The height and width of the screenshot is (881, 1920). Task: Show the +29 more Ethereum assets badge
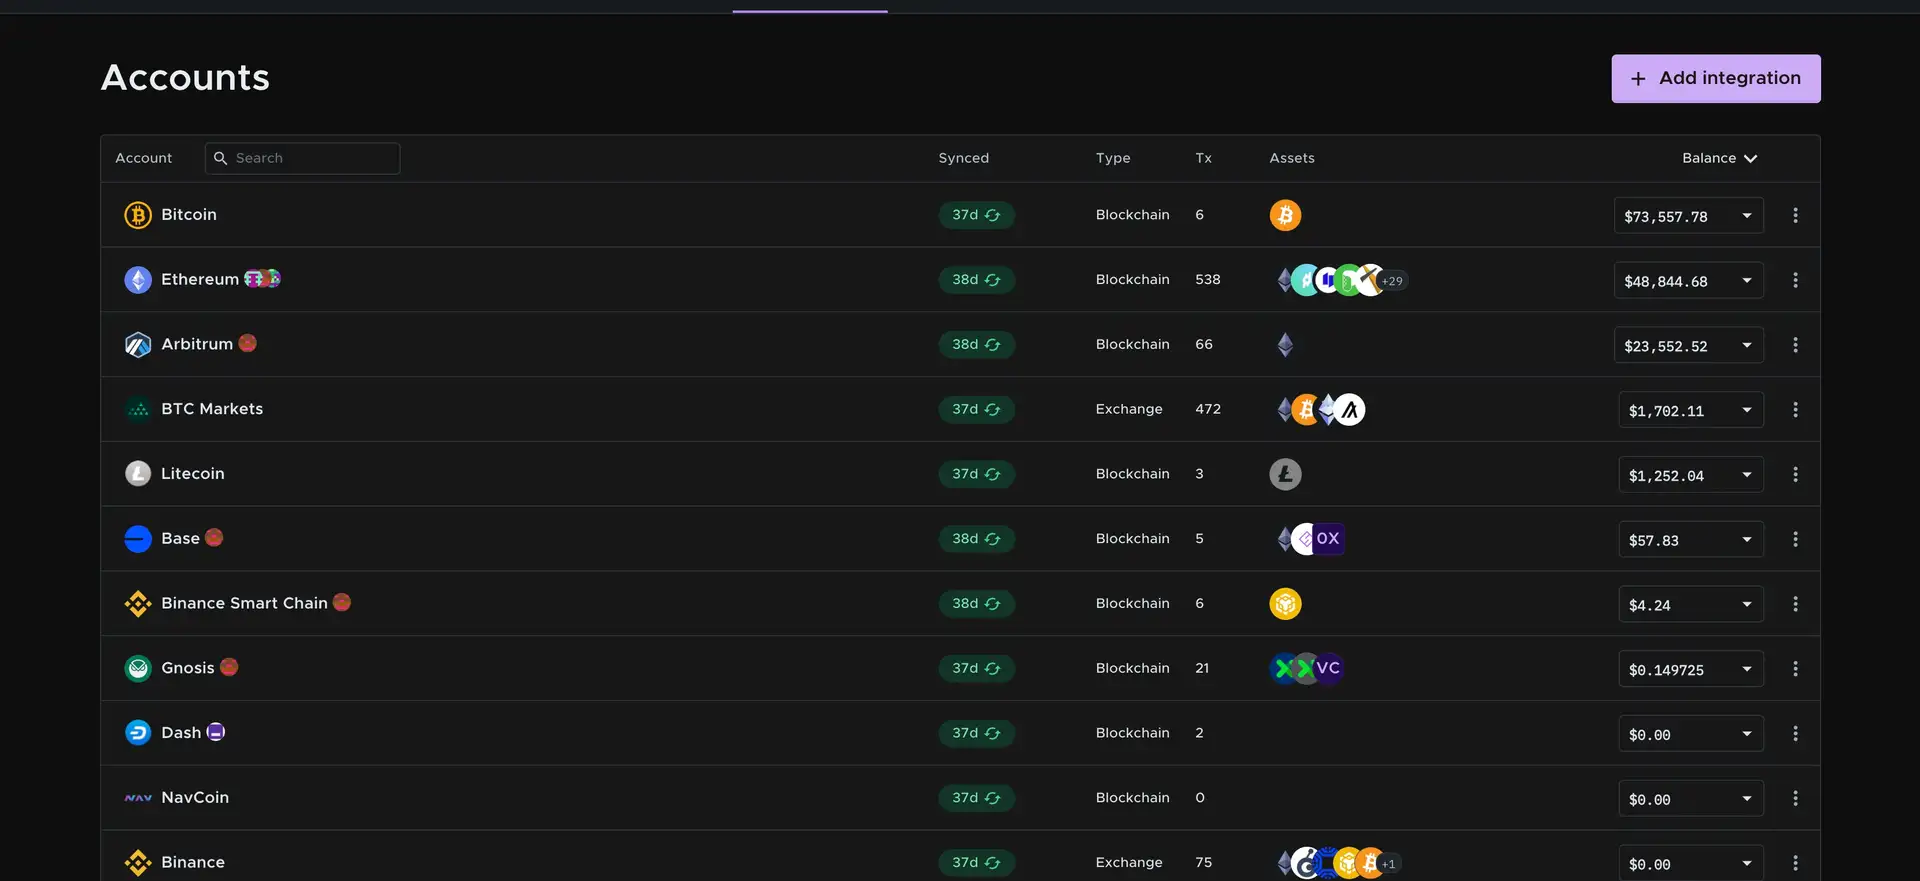click(1392, 281)
